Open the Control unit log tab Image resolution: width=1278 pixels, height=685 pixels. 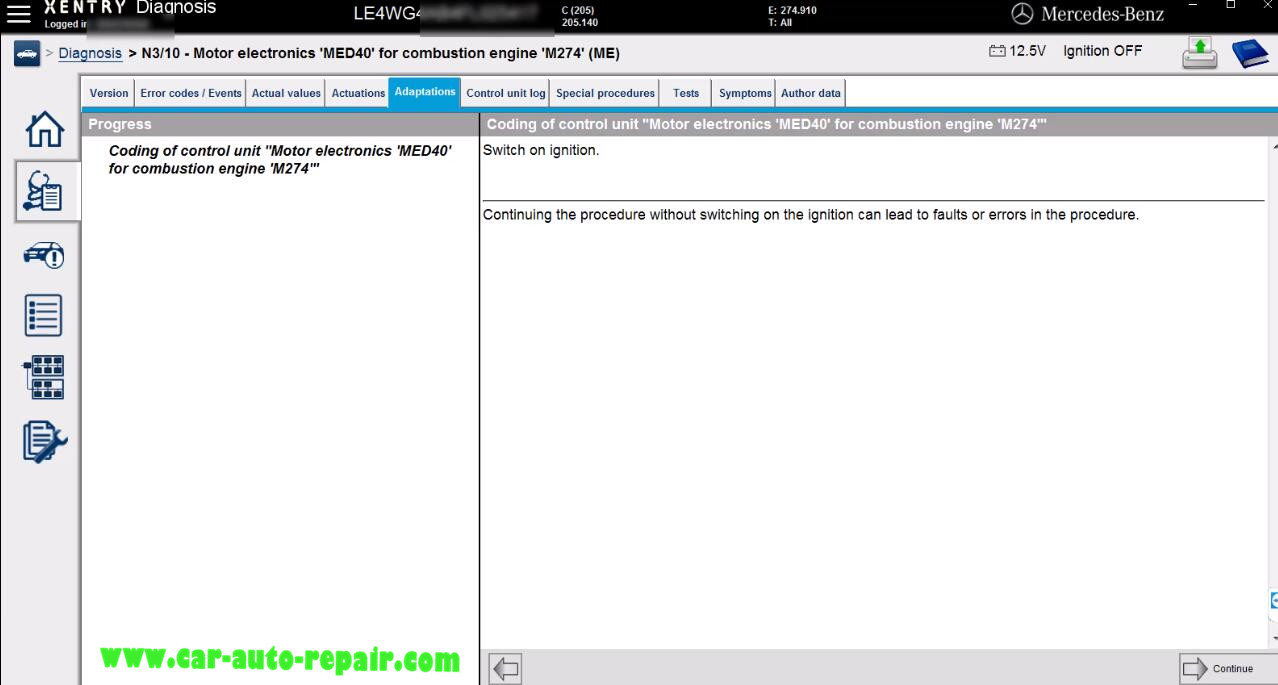pyautogui.click(x=506, y=93)
